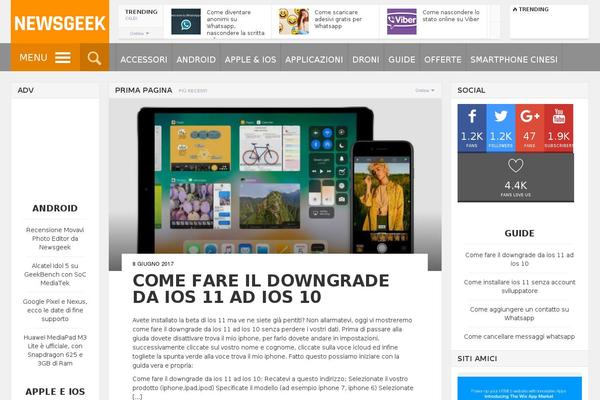Open 'Come nascondere lo stato online su Viber'
Screen dimensions: 600x400
[451, 16]
